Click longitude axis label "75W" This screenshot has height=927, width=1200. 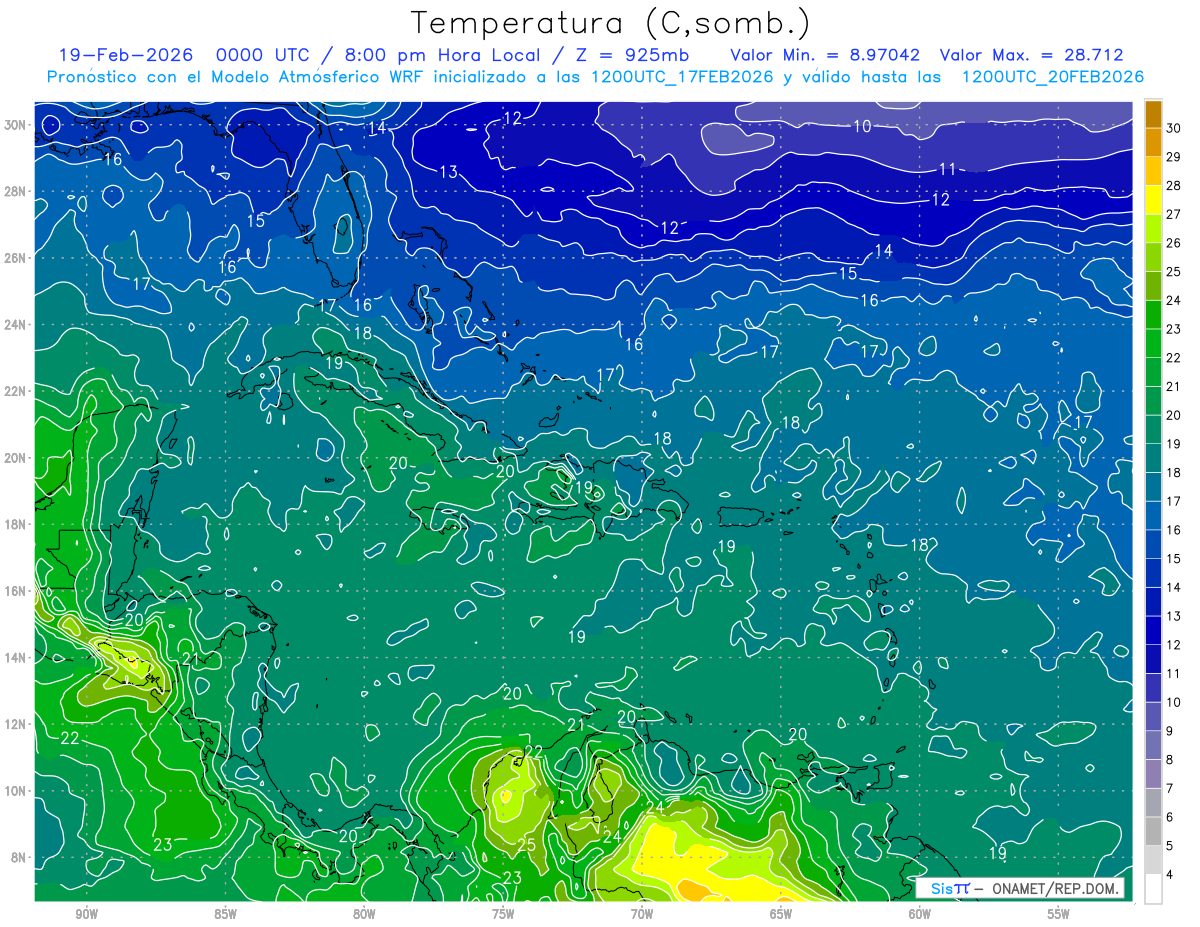point(503,914)
